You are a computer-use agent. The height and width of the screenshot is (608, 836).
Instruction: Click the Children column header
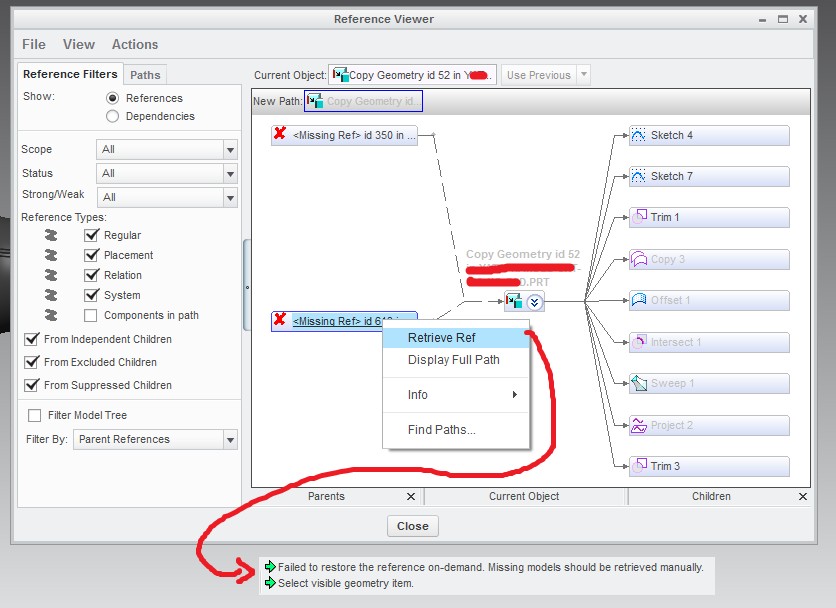click(711, 496)
